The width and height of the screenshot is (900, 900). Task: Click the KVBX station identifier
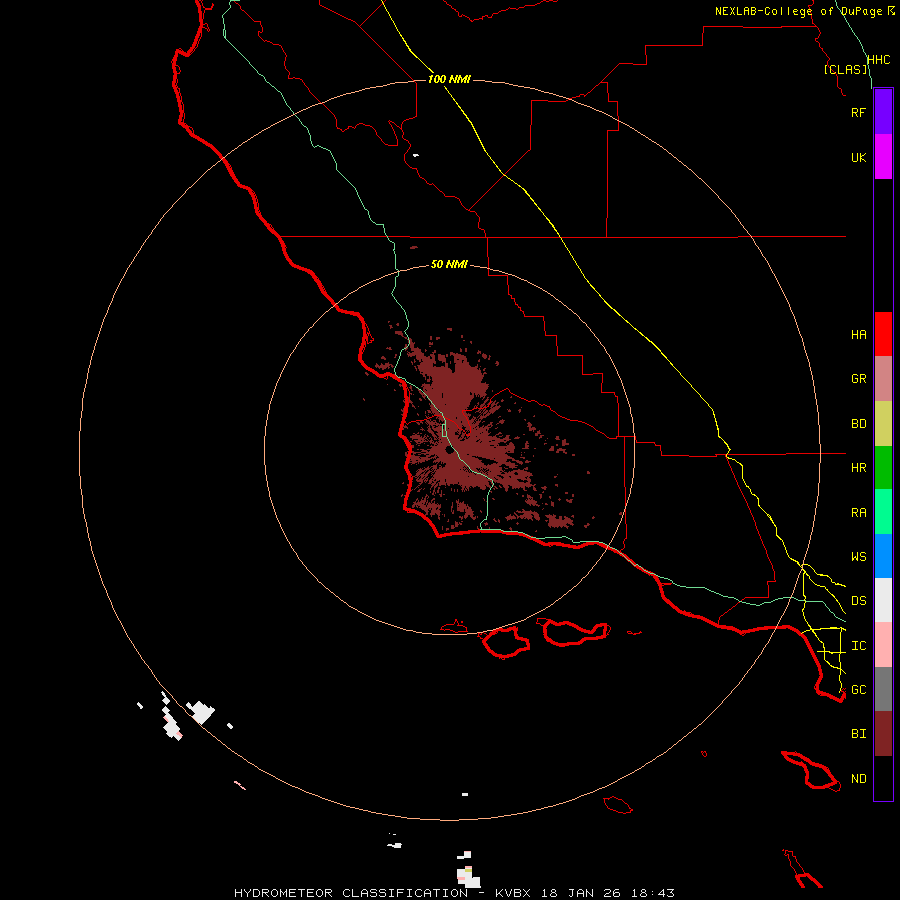[x=513, y=893]
